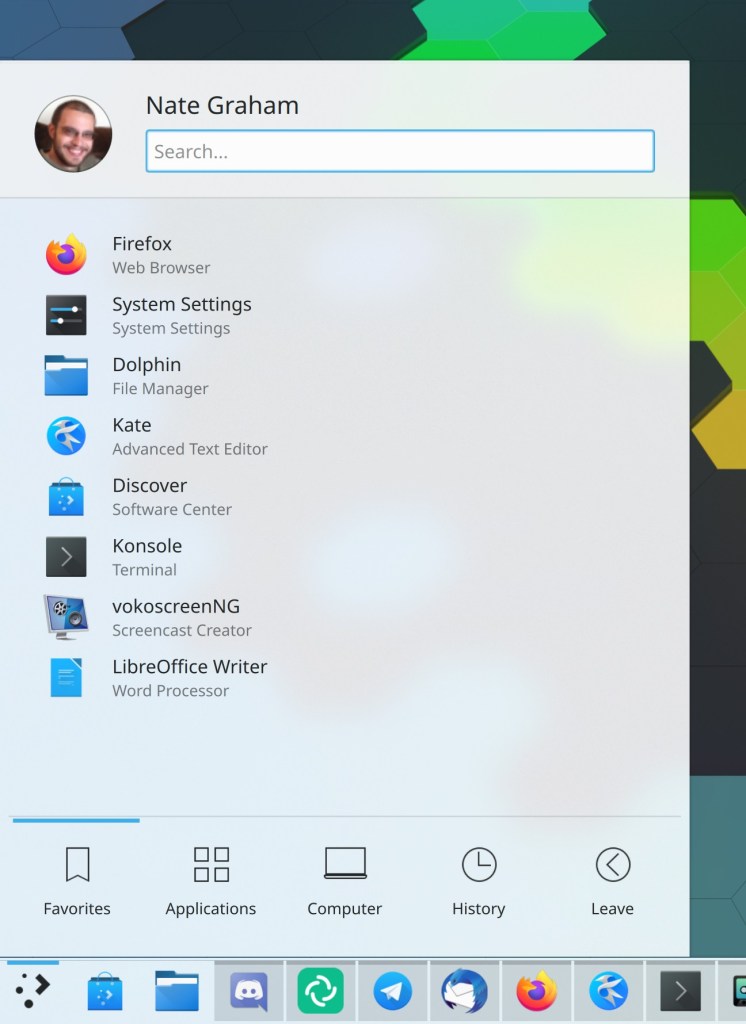Open System Settings from favorites
Image resolution: width=746 pixels, height=1024 pixels.
click(x=181, y=315)
